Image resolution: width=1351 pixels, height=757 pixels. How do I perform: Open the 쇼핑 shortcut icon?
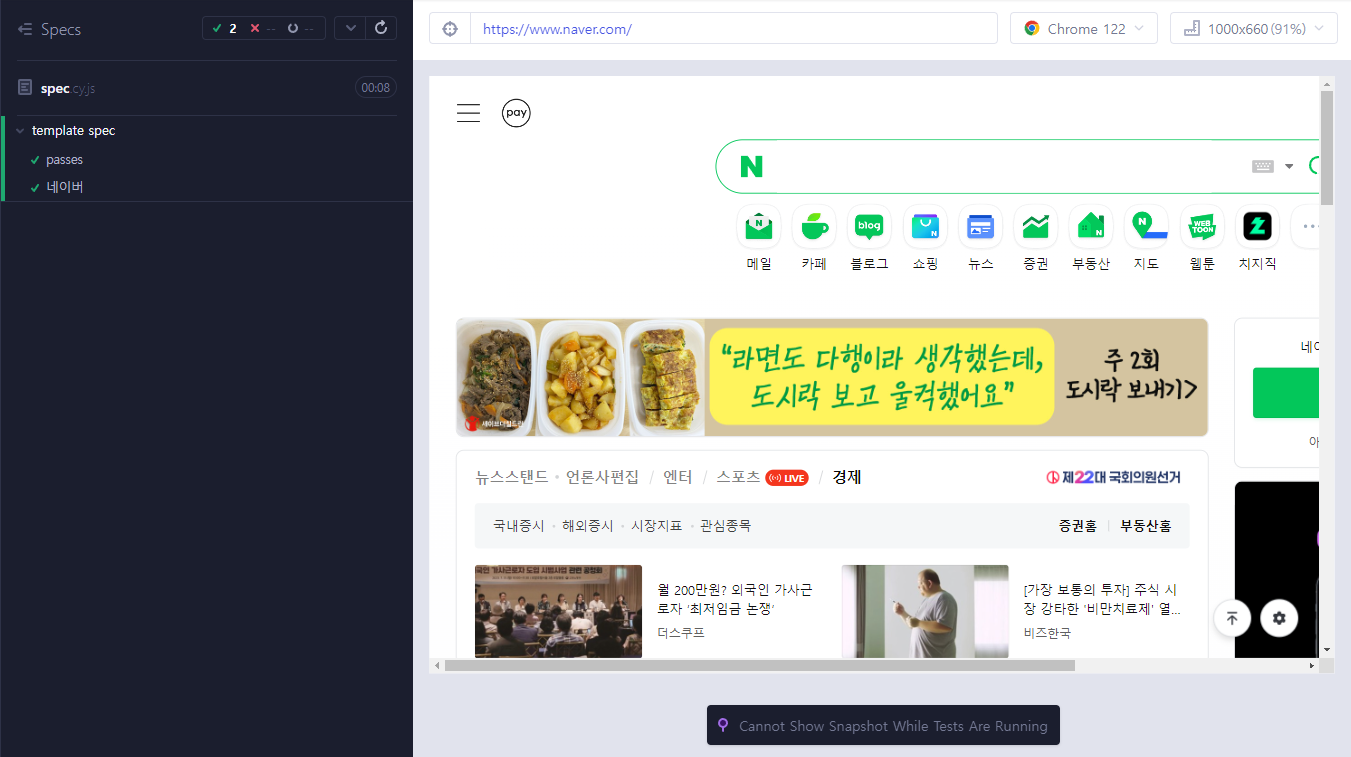pyautogui.click(x=925, y=227)
